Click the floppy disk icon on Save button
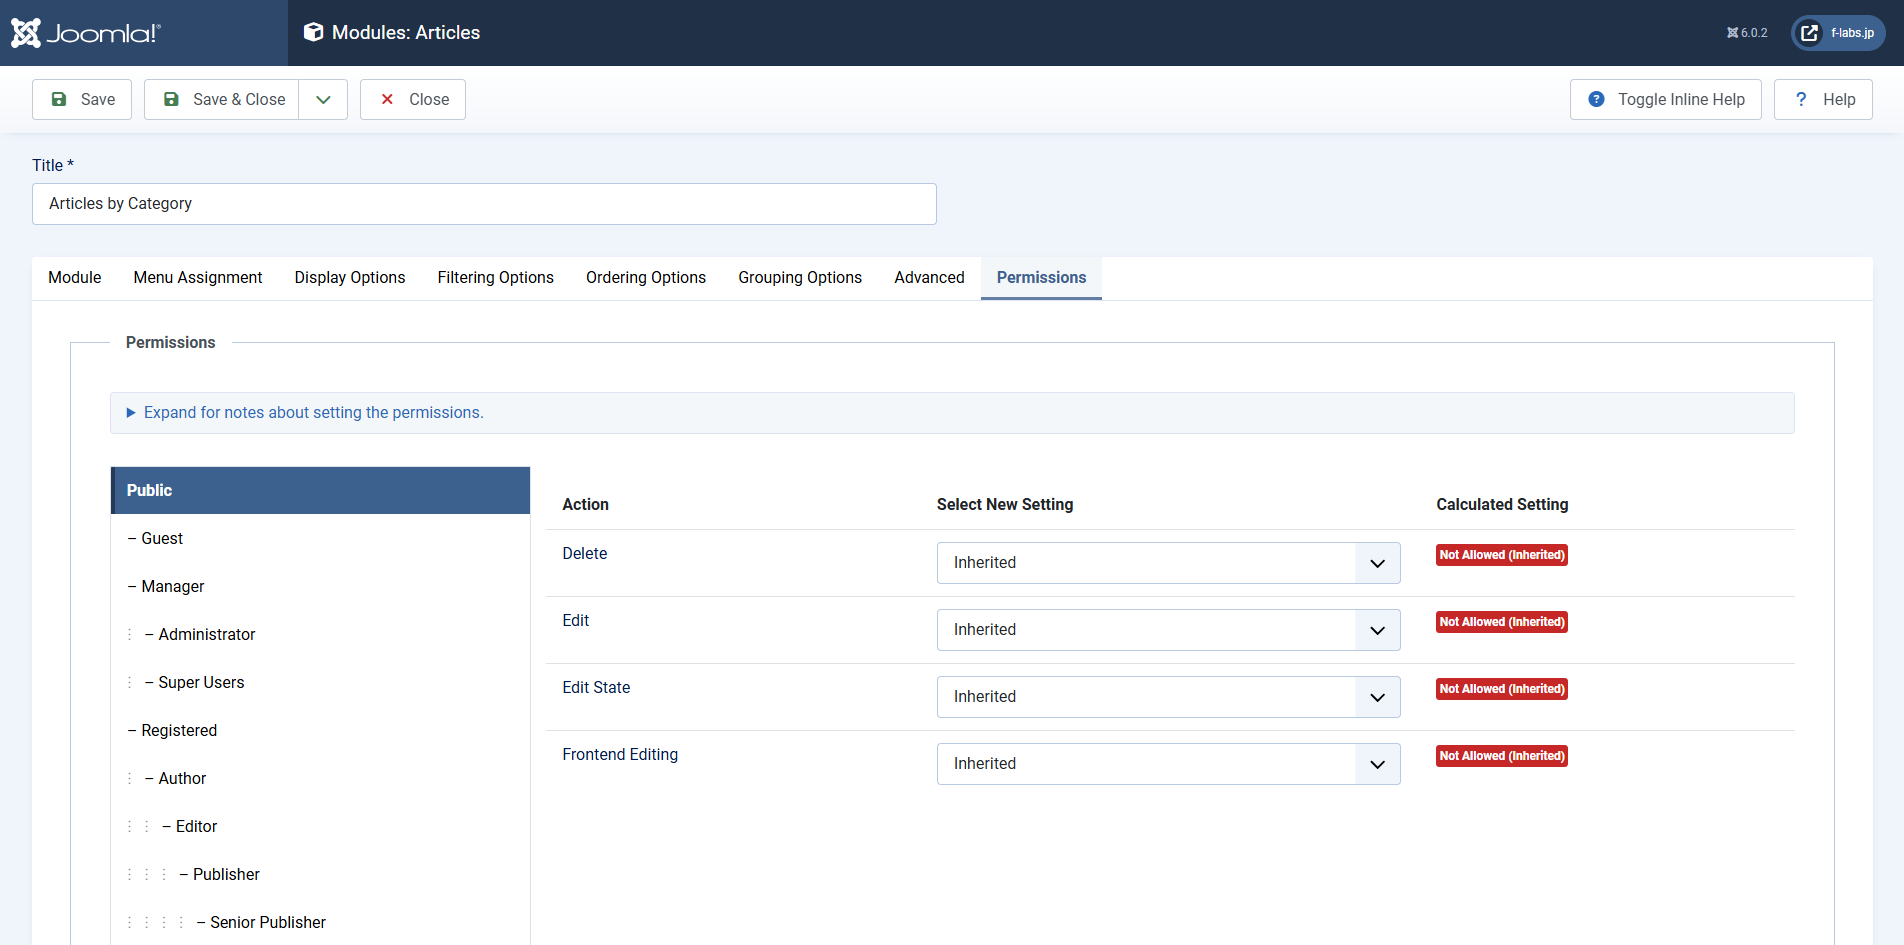Image resolution: width=1904 pixels, height=945 pixels. (x=60, y=99)
